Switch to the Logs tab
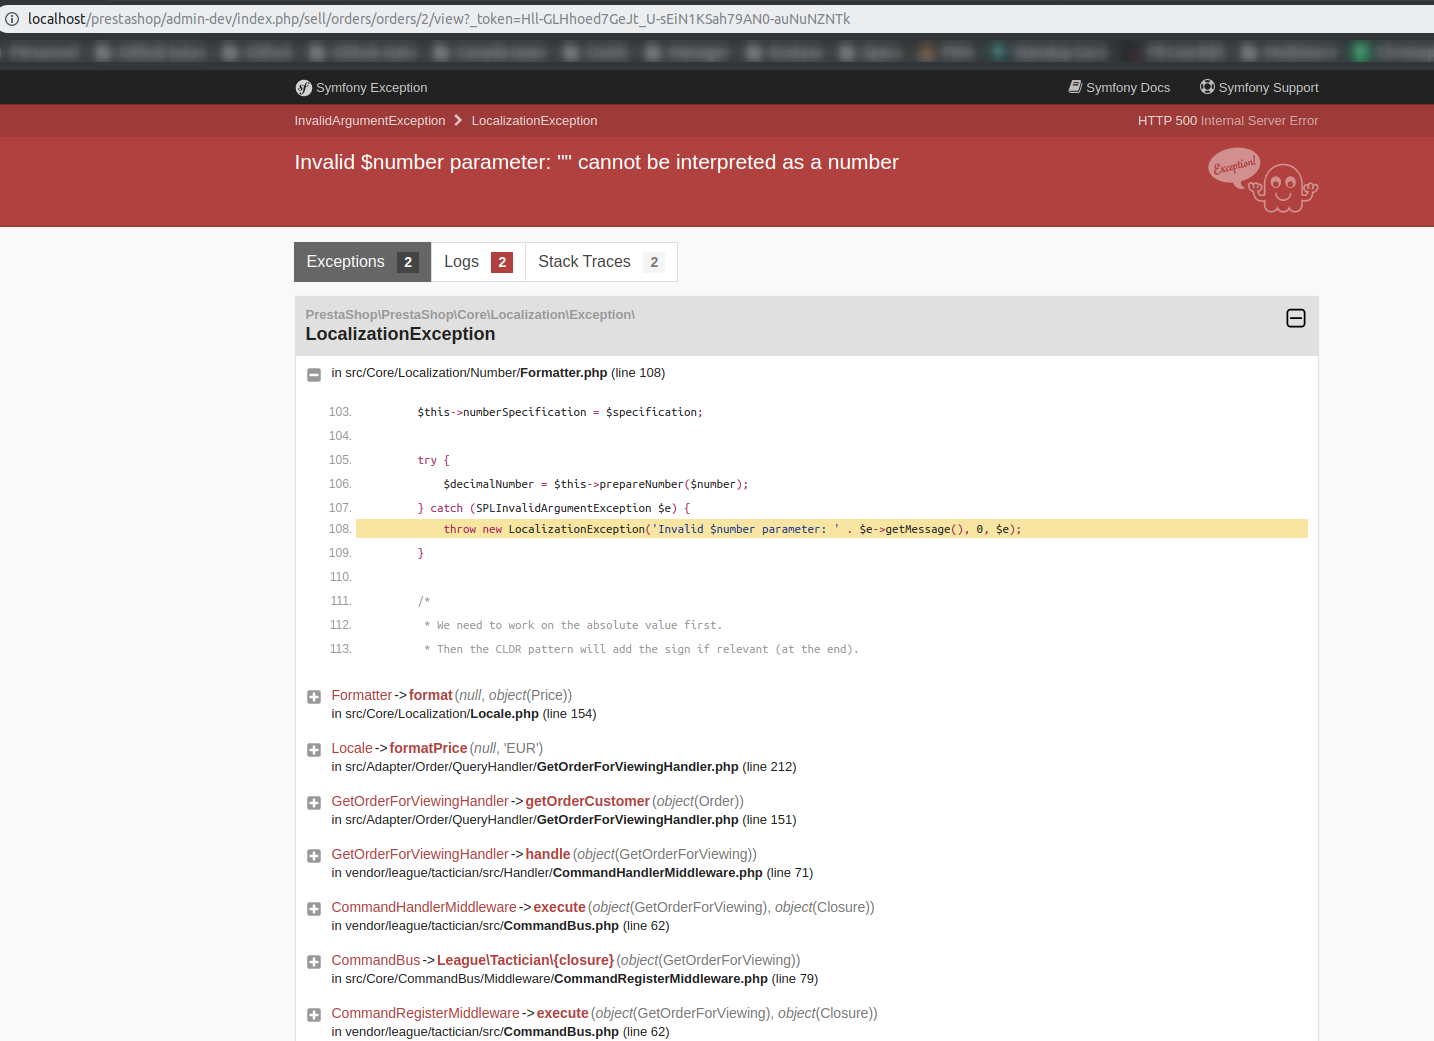This screenshot has width=1434, height=1041. pyautogui.click(x=478, y=262)
